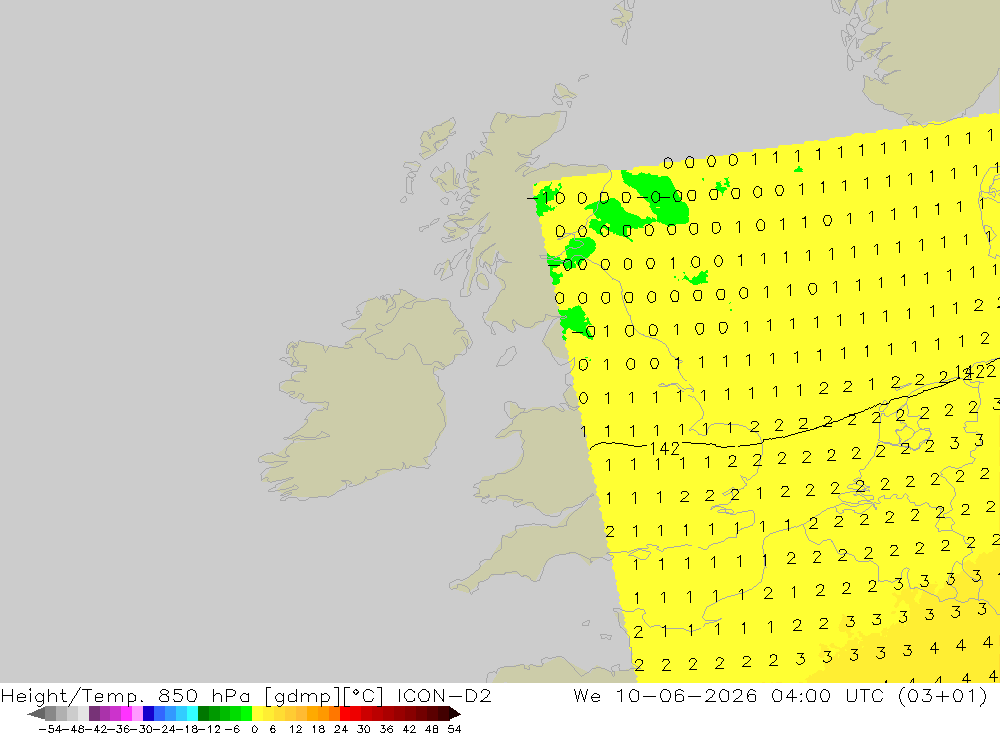Click the '12' color scale label
The height and width of the screenshot is (733, 1000).
click(295, 729)
